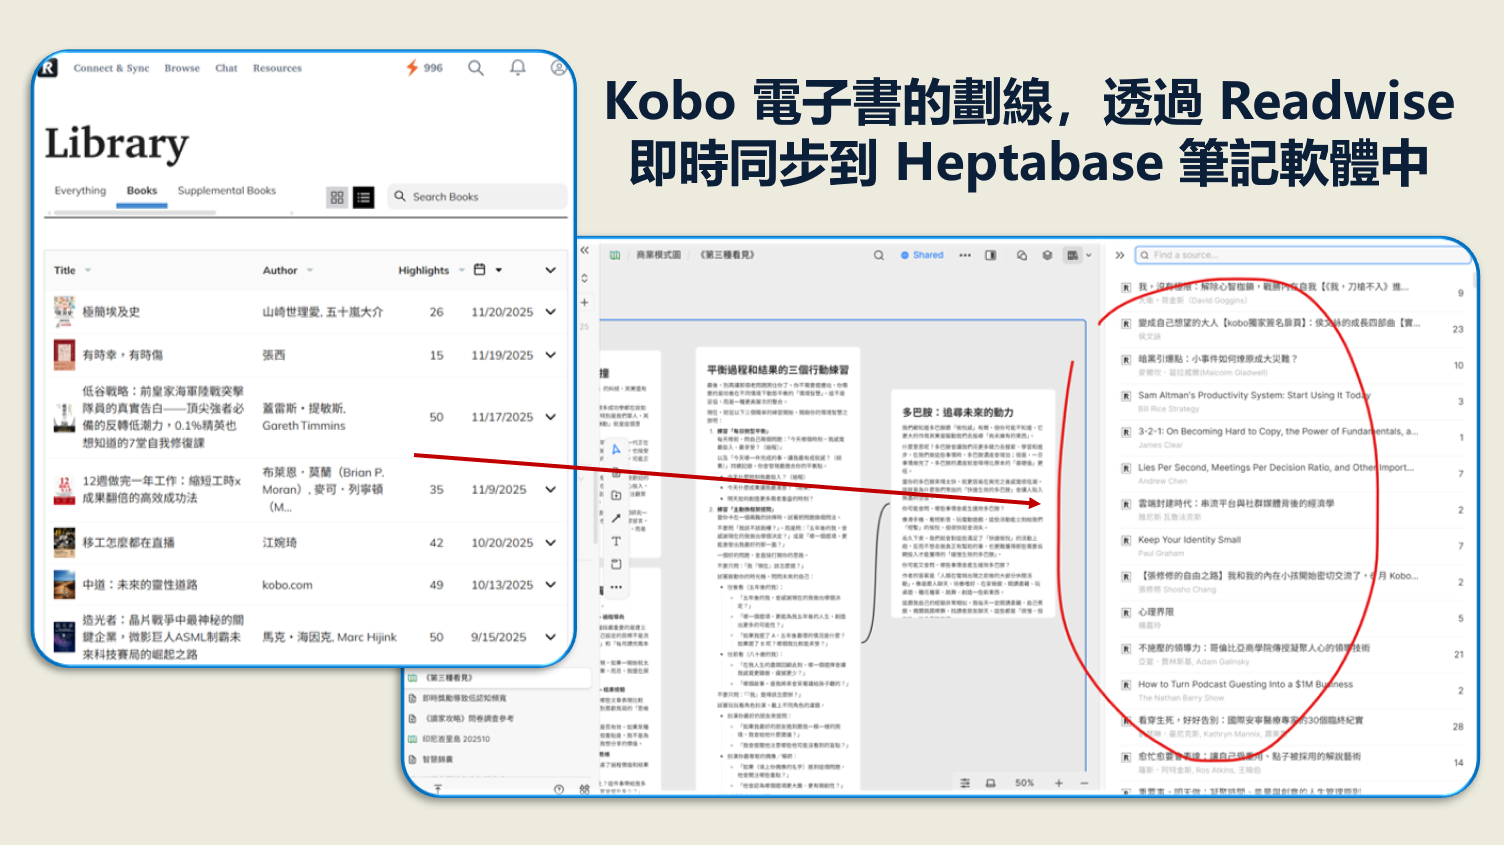This screenshot has width=1504, height=845.
Task: Select the Books tab
Action: click(142, 191)
